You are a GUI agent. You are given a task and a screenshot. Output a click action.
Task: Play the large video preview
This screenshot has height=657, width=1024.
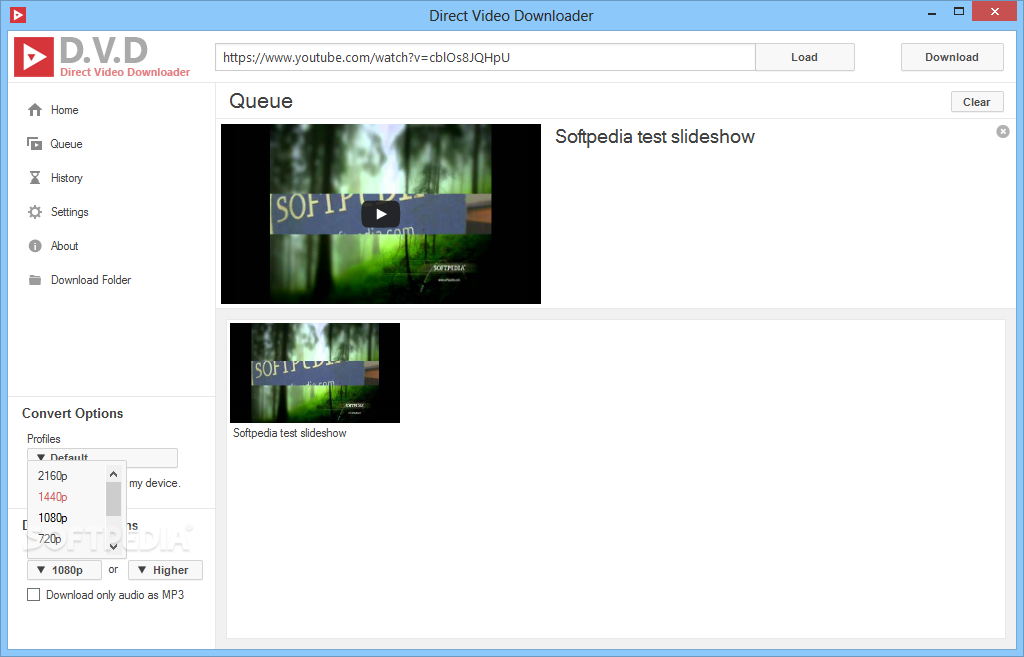381,214
